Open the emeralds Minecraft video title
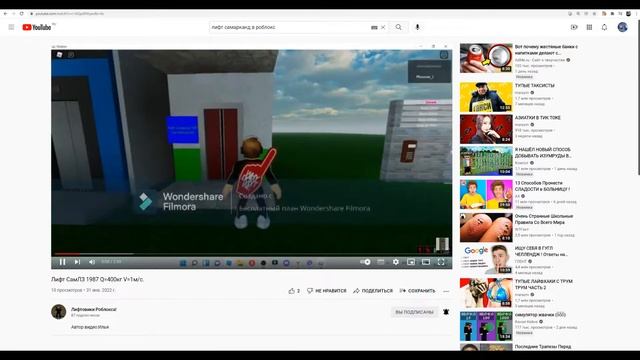Image resolution: width=640 pixels, height=360 pixels. pyautogui.click(x=543, y=153)
